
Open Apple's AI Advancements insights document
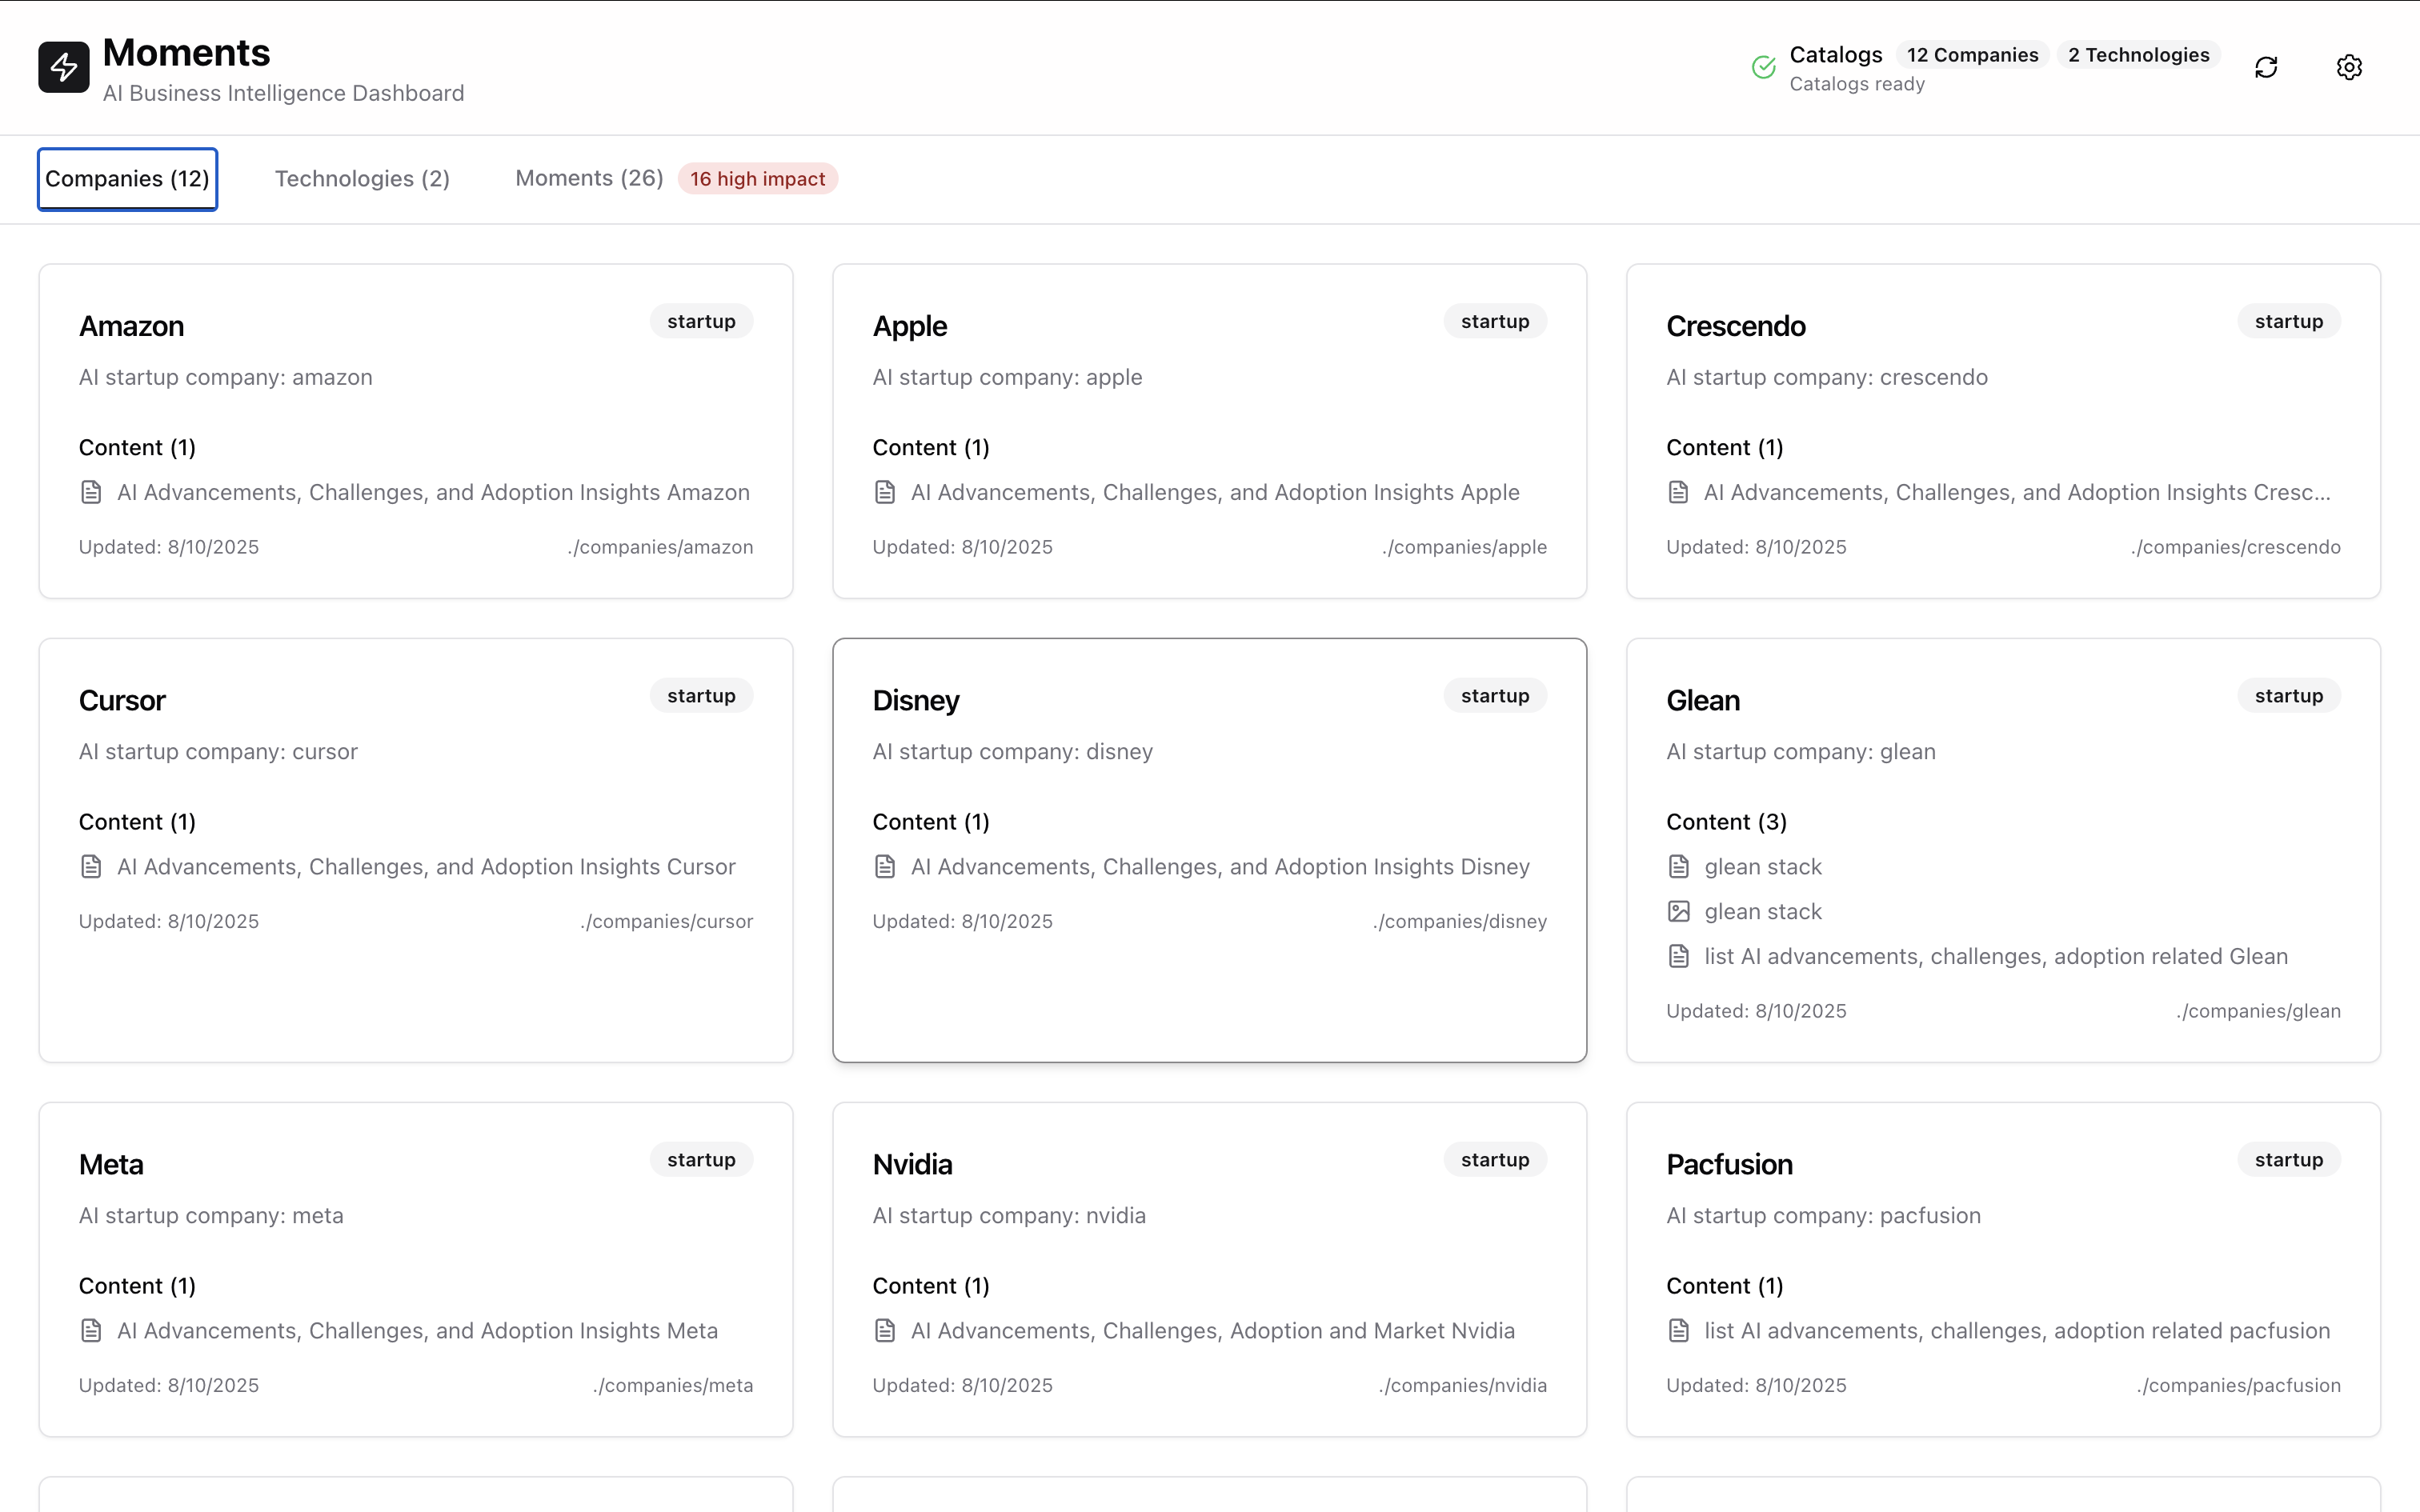1214,492
